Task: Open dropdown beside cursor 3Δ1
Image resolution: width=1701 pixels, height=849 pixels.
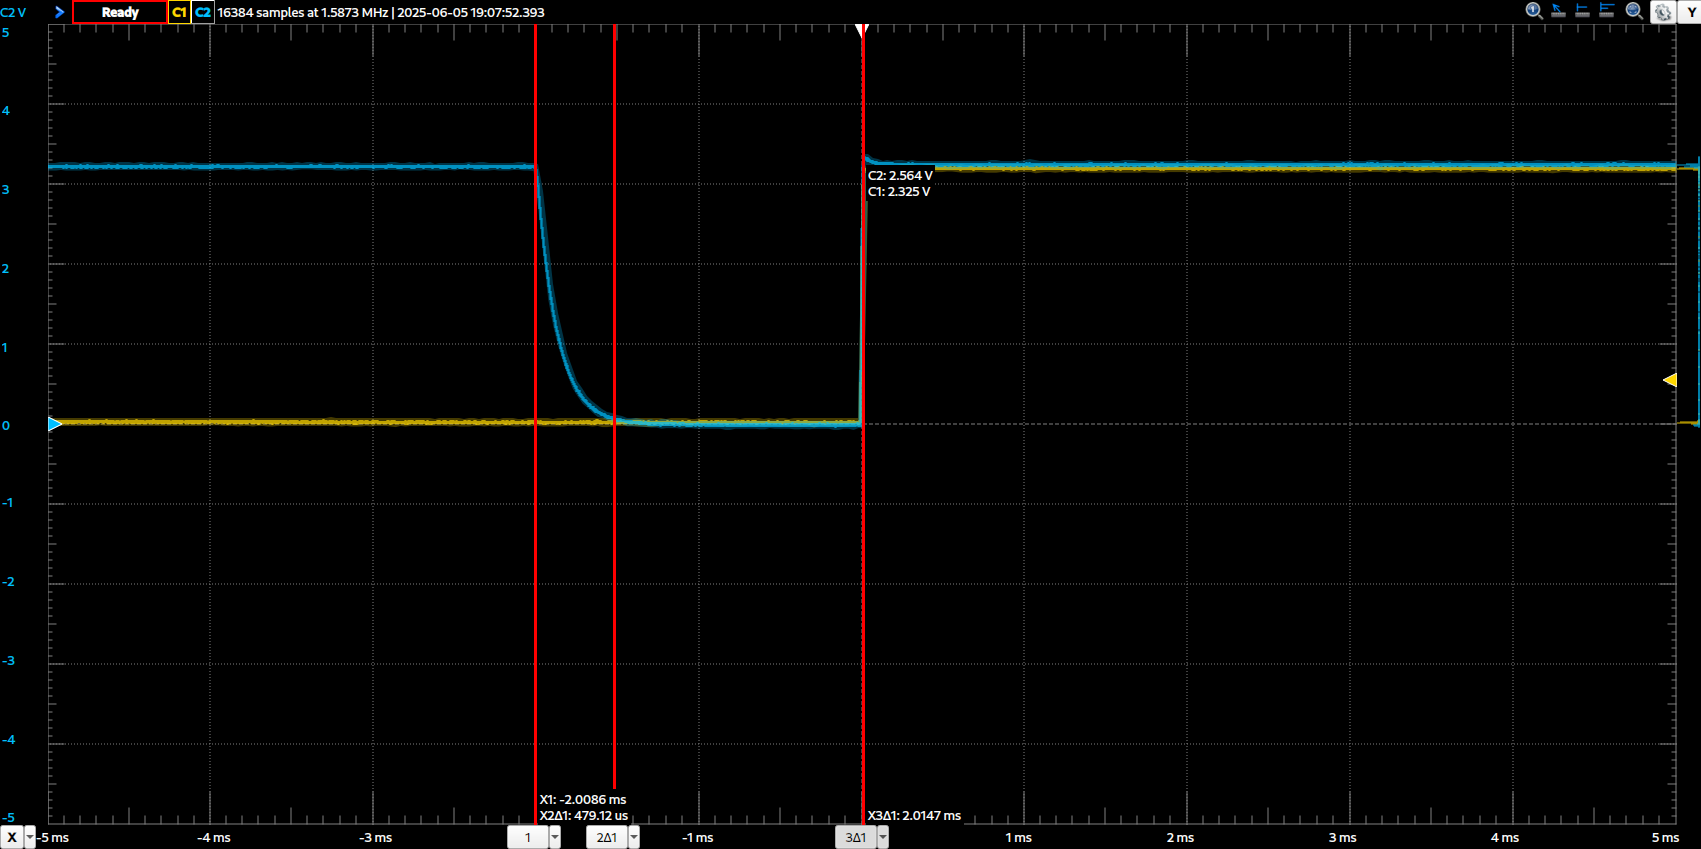Action: point(882,837)
